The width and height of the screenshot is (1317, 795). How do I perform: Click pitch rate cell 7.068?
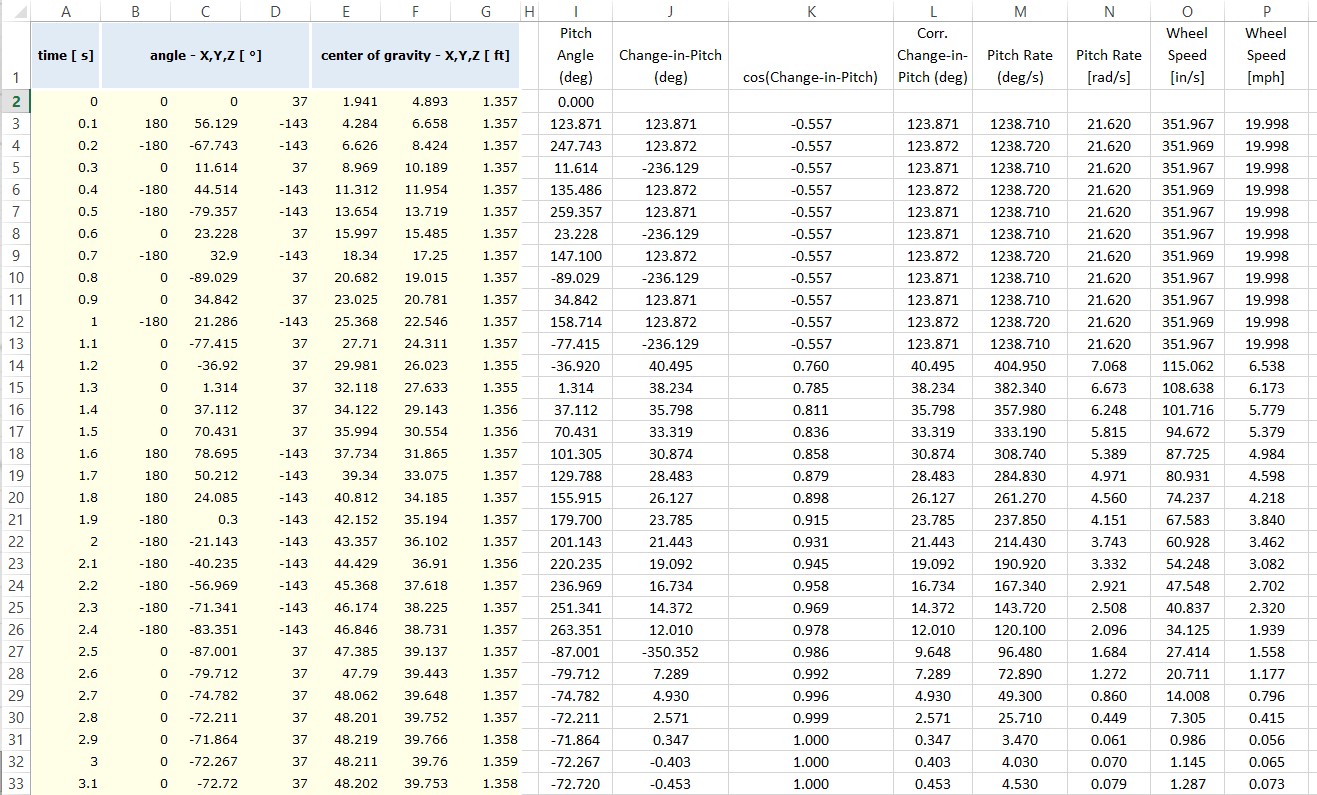tap(1108, 366)
